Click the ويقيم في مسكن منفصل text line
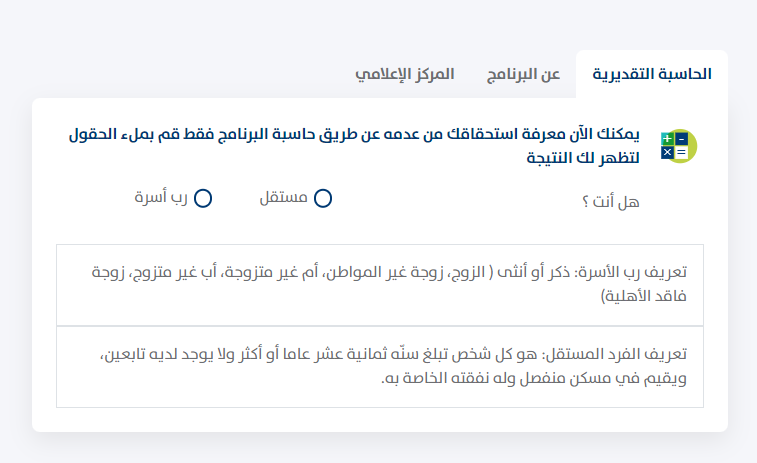The height and width of the screenshot is (463, 757). (x=534, y=378)
